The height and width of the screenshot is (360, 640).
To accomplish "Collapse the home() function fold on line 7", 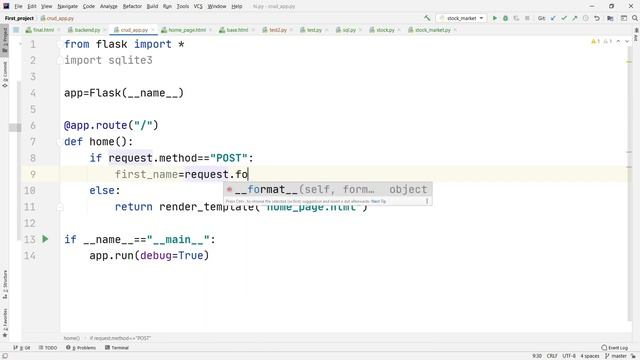I will pos(60,142).
